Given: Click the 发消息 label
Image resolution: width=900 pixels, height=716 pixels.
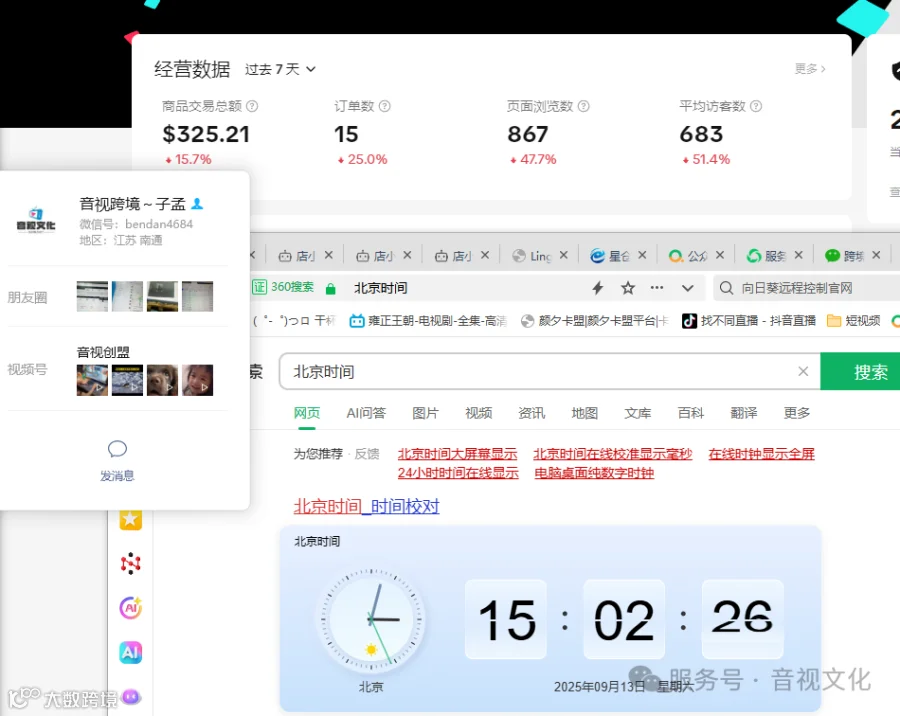Looking at the screenshot, I should pos(117,475).
